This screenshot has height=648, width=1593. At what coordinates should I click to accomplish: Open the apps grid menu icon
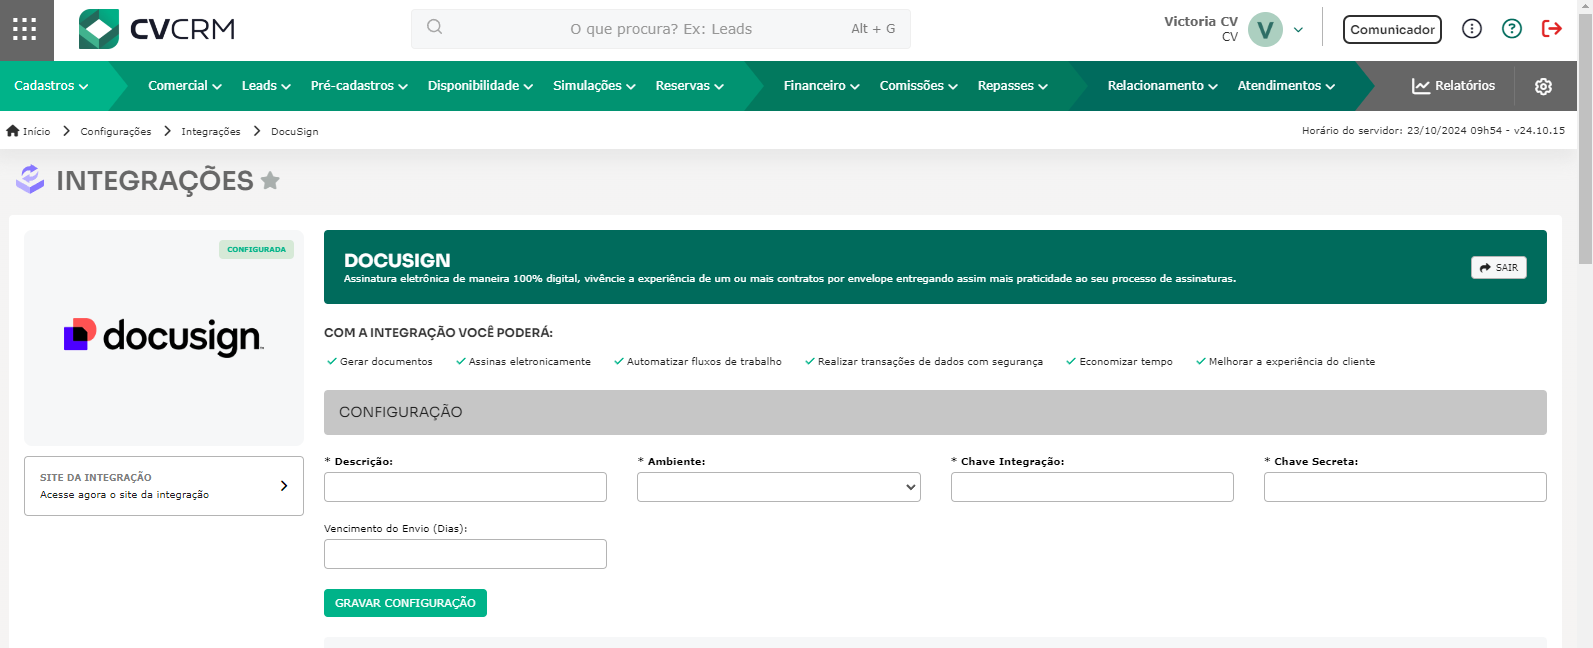pyautogui.click(x=25, y=29)
